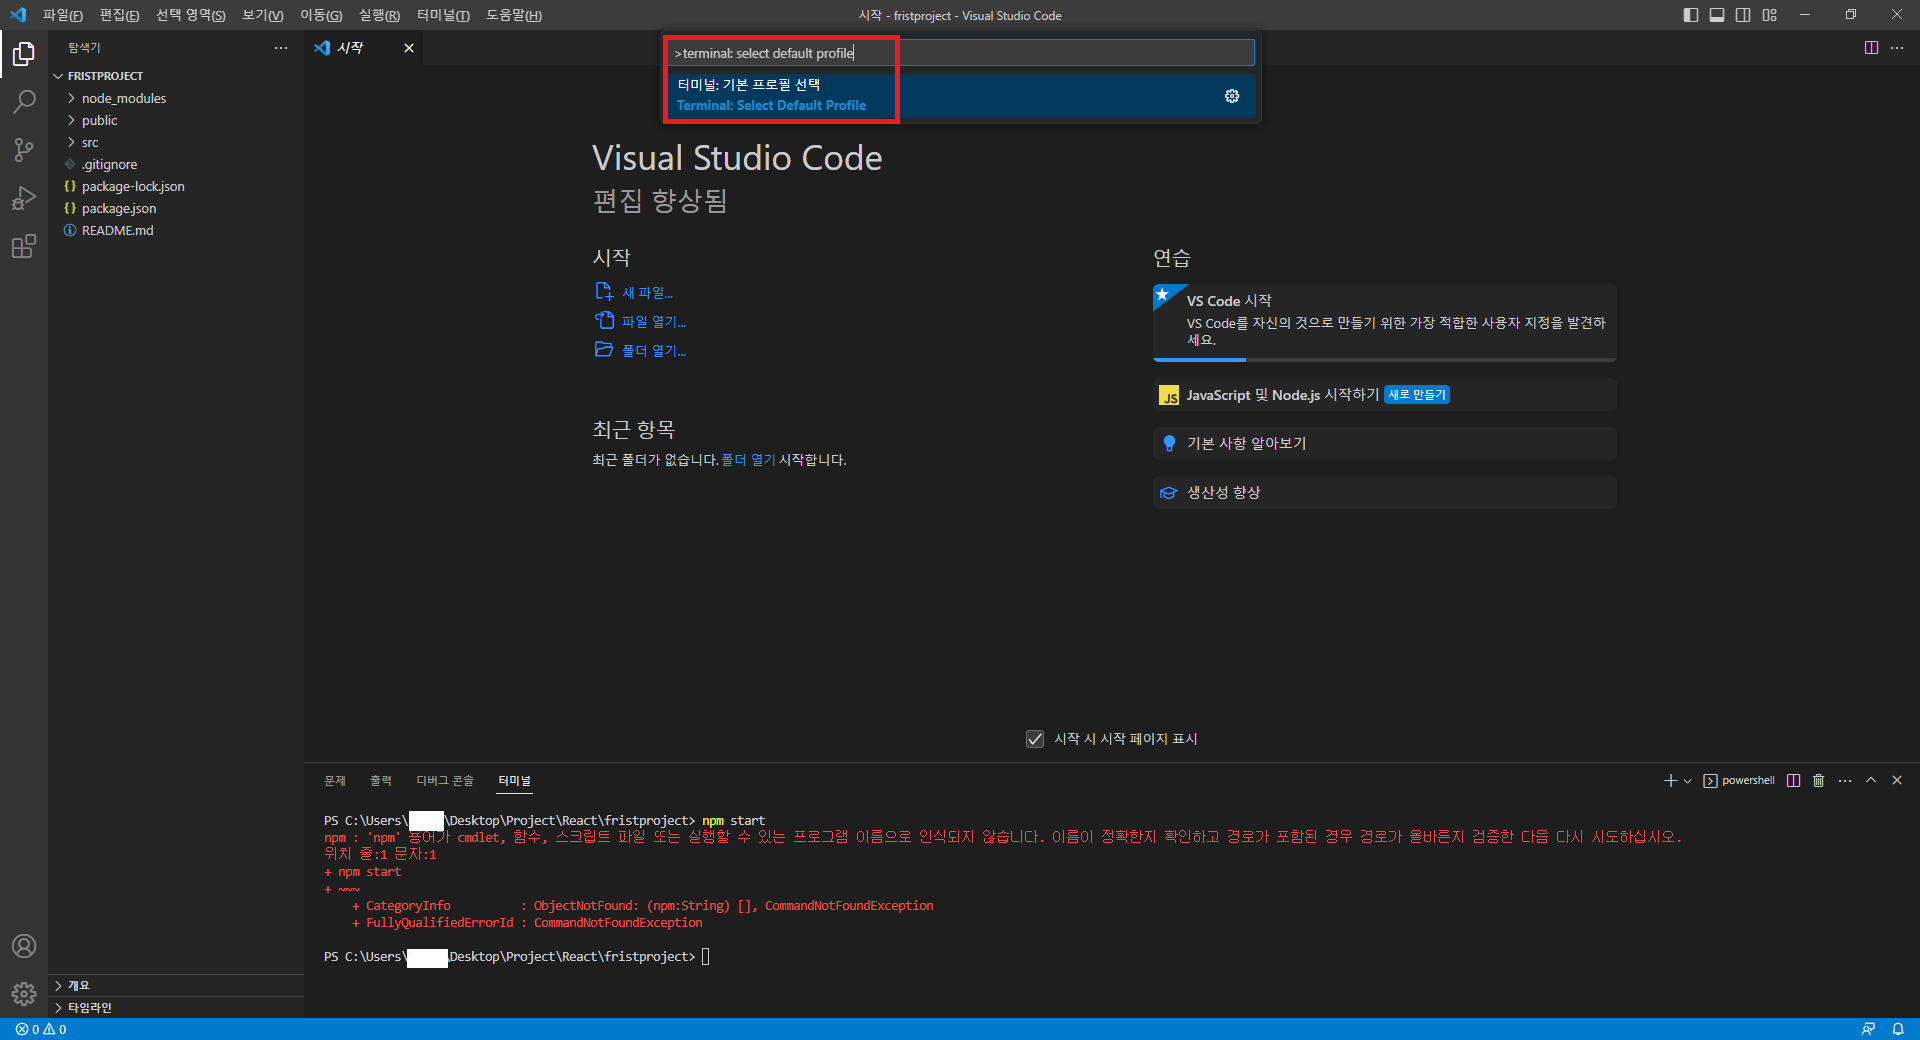Open the VS Code 시작 walkthrough card
Viewport: 1920px width, 1040px height.
[x=1384, y=322]
